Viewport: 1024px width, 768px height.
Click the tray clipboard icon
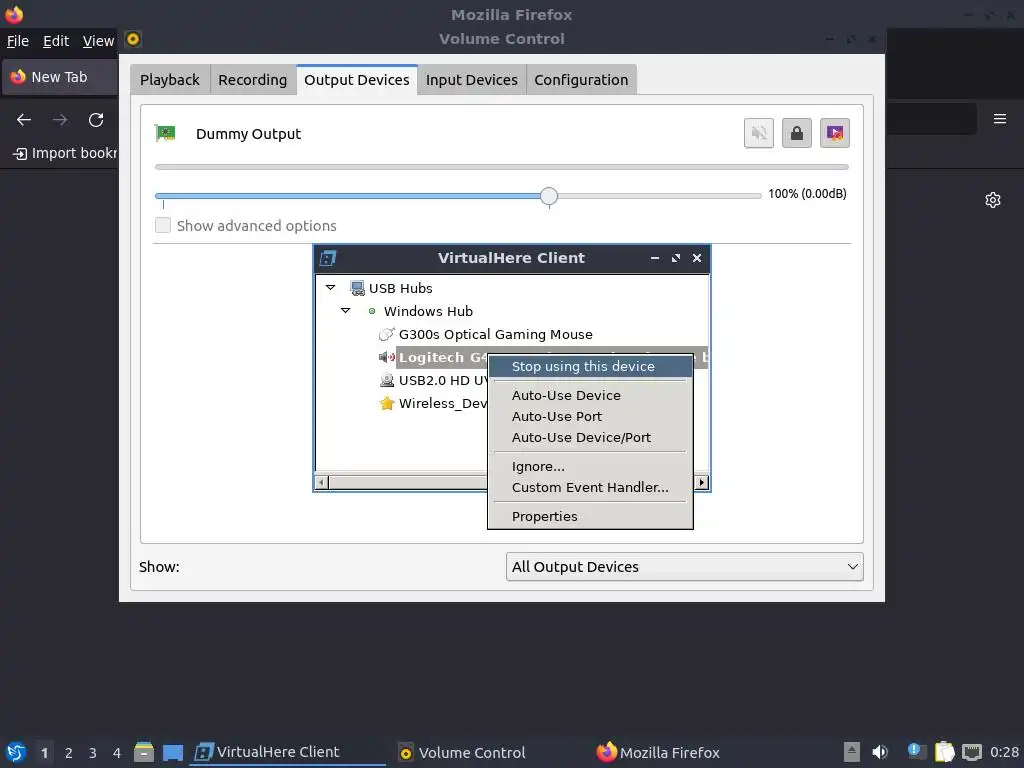(944, 752)
